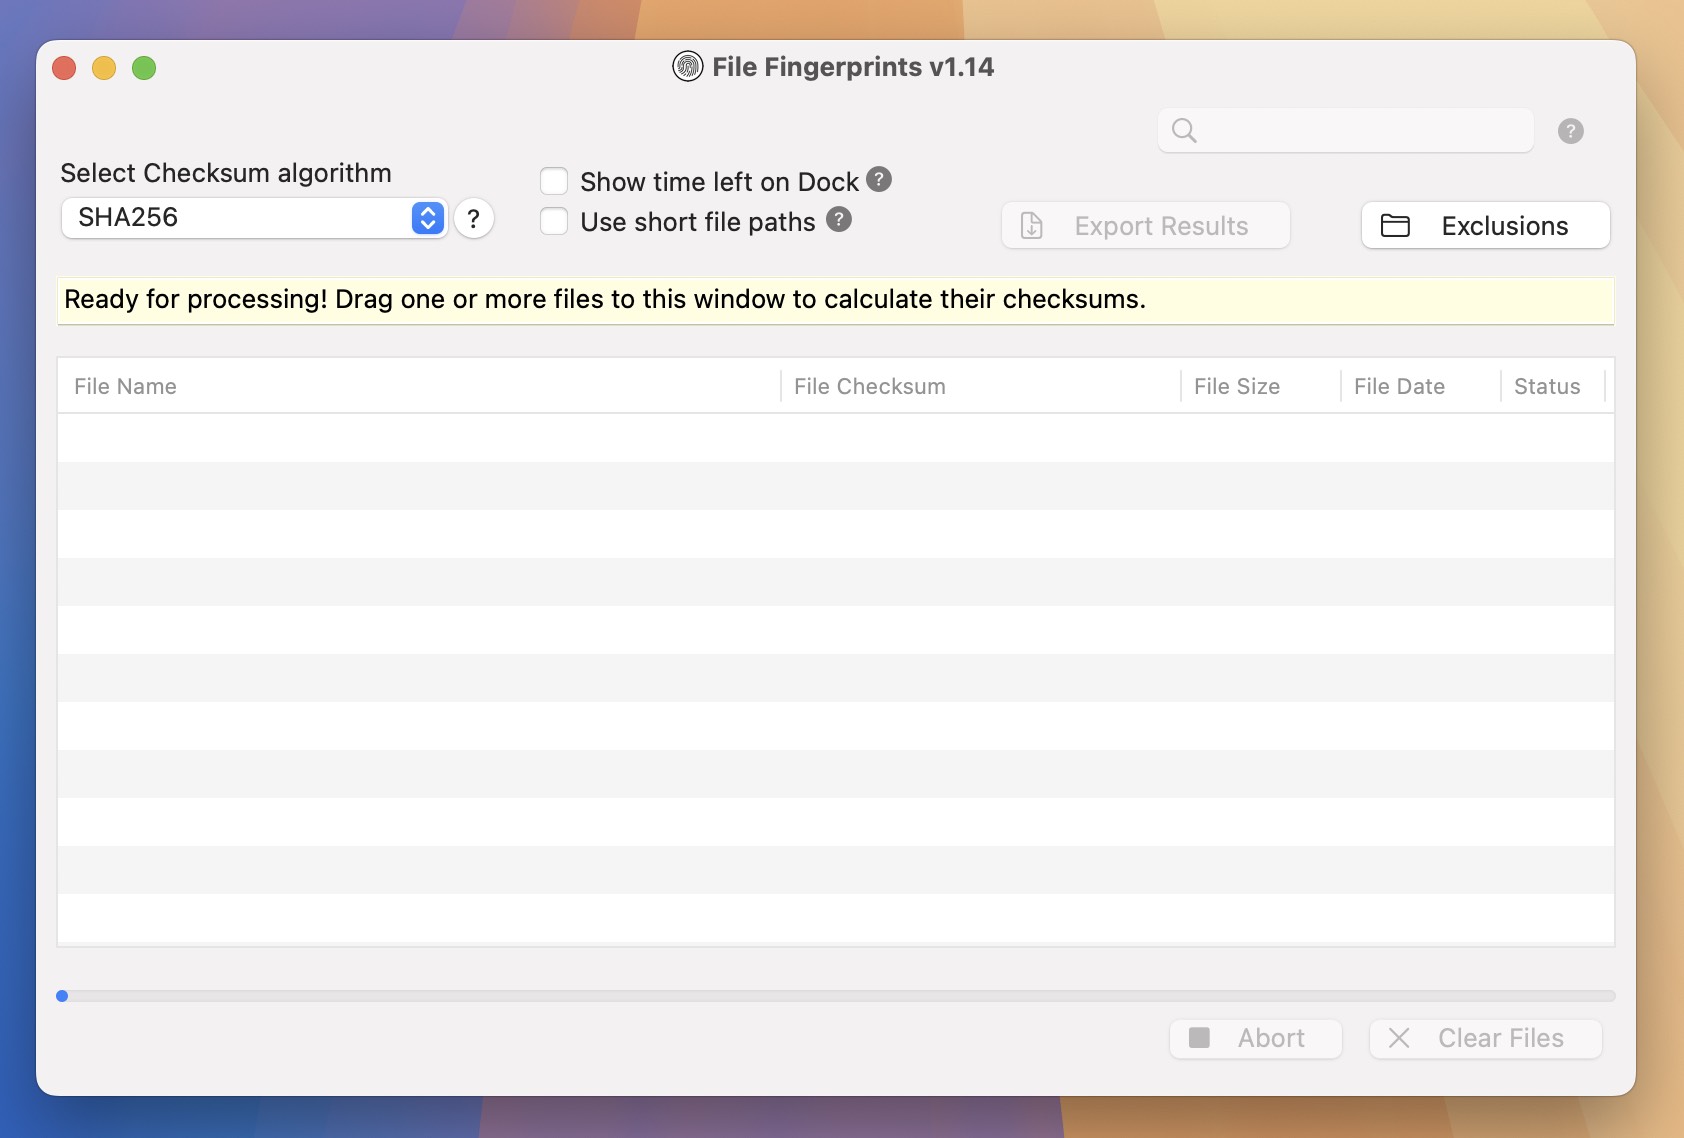Click the Exclusions button
Screen dimensions: 1684x1138
point(1485,225)
